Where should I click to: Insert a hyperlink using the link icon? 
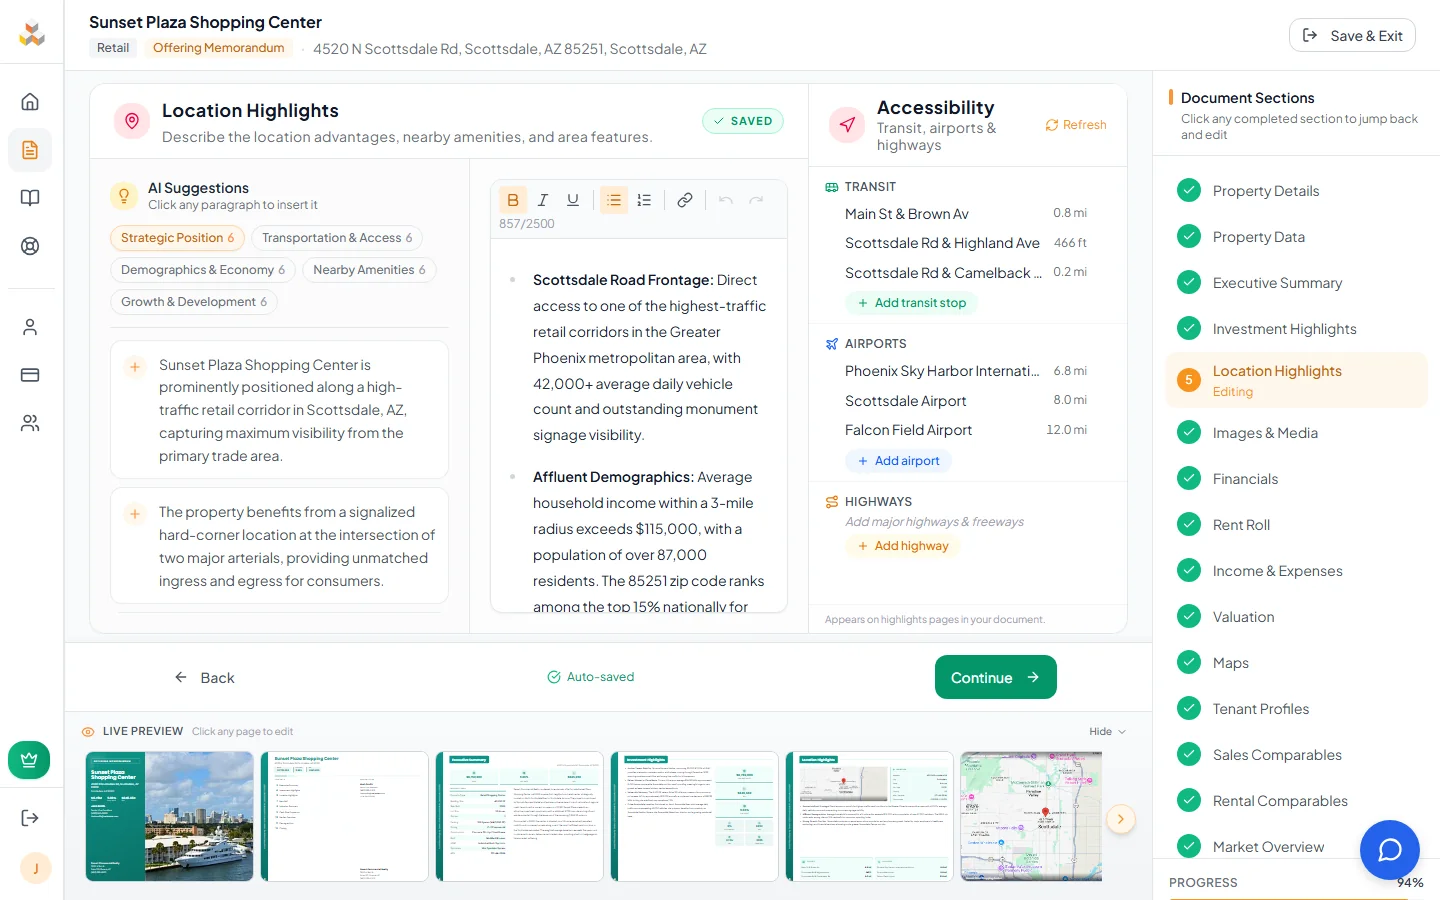(685, 200)
